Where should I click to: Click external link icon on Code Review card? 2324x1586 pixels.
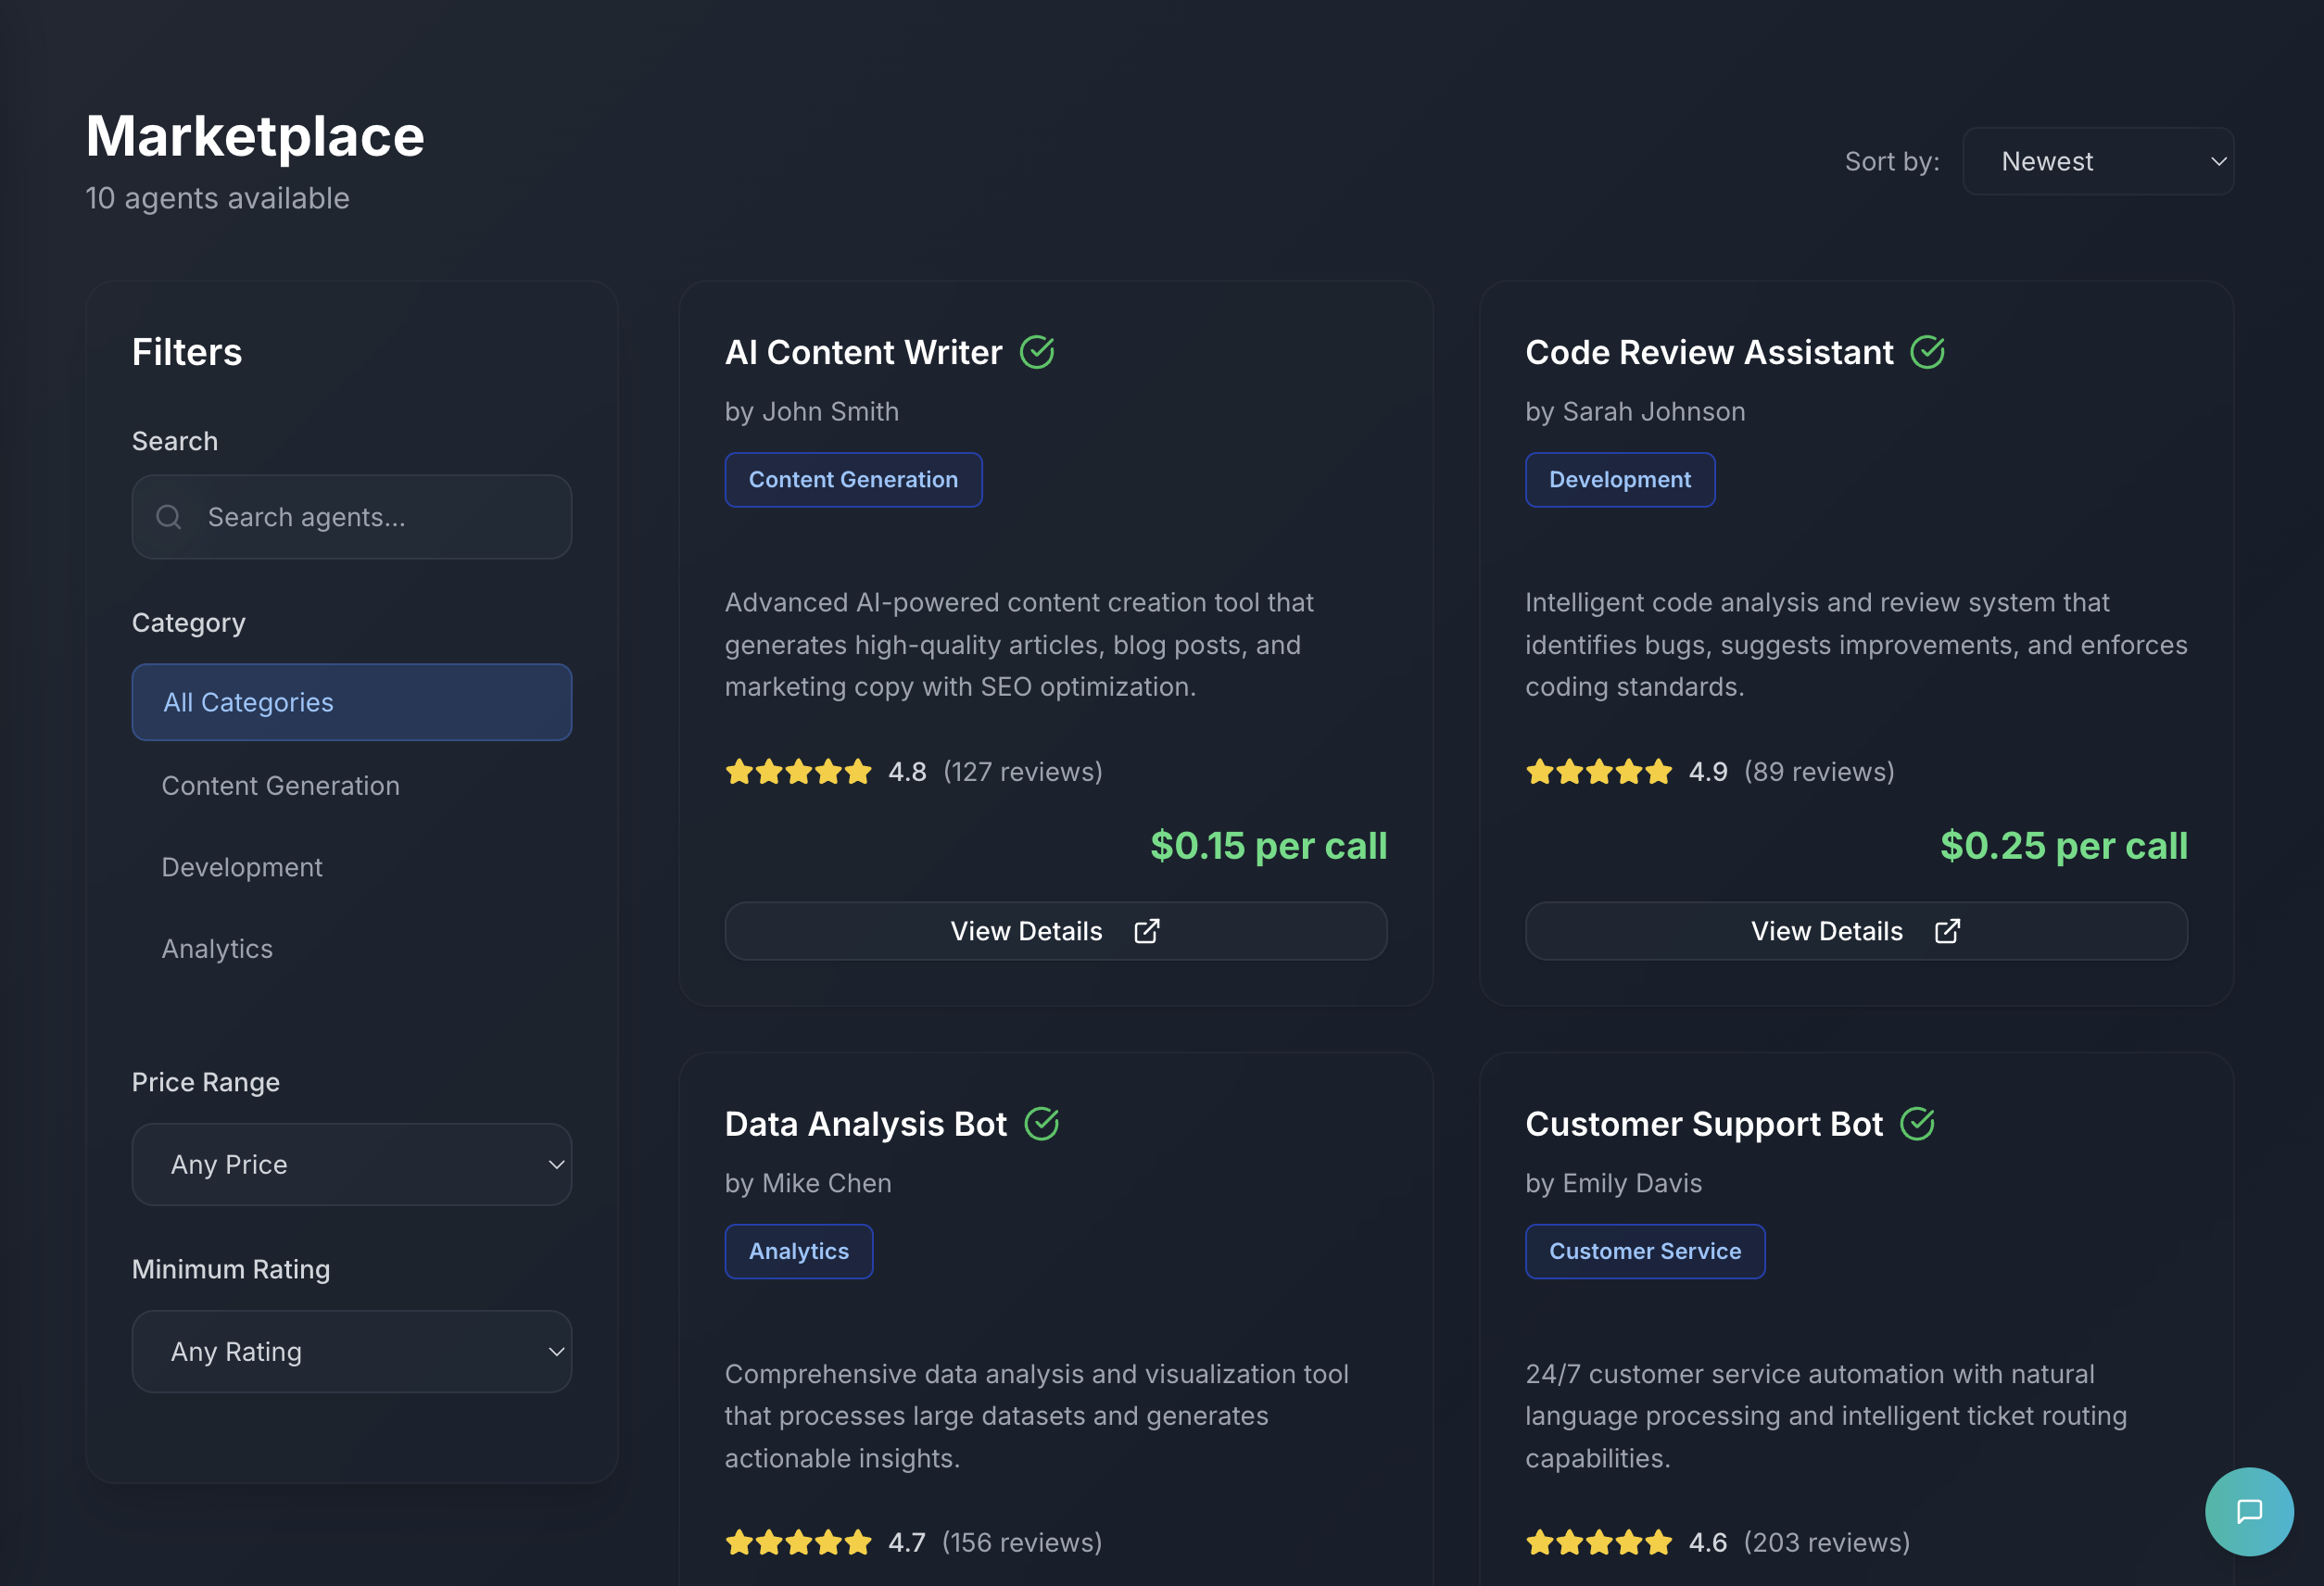pyautogui.click(x=1947, y=931)
